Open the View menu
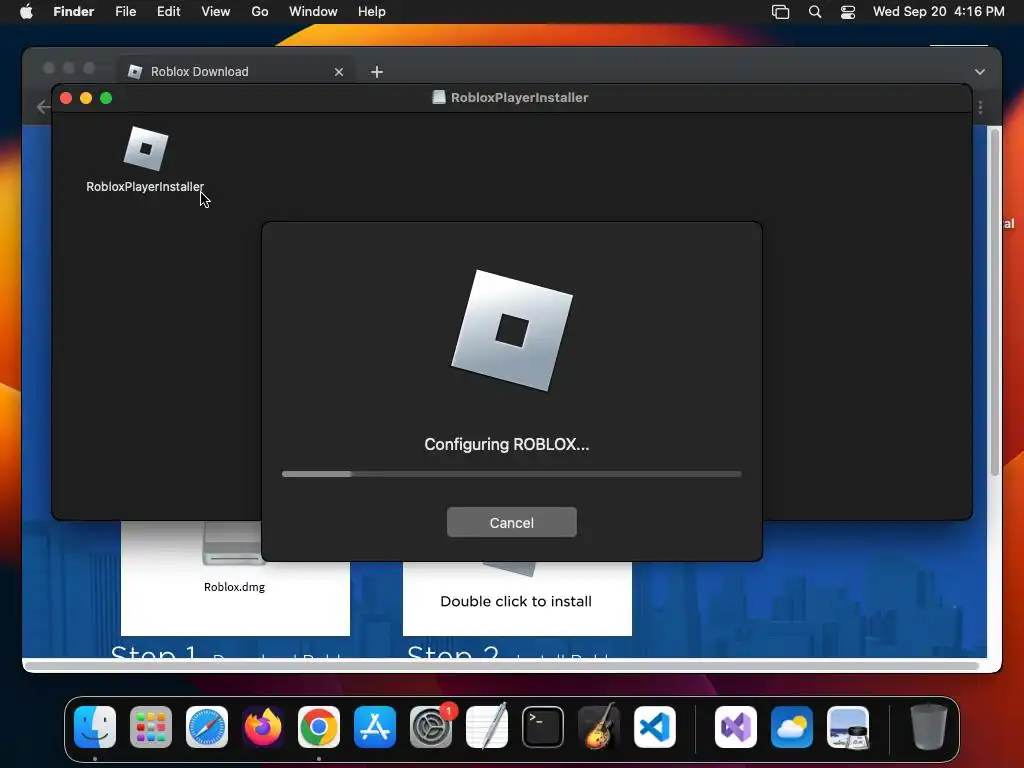Screen dimensions: 1024x768 tap(216, 11)
